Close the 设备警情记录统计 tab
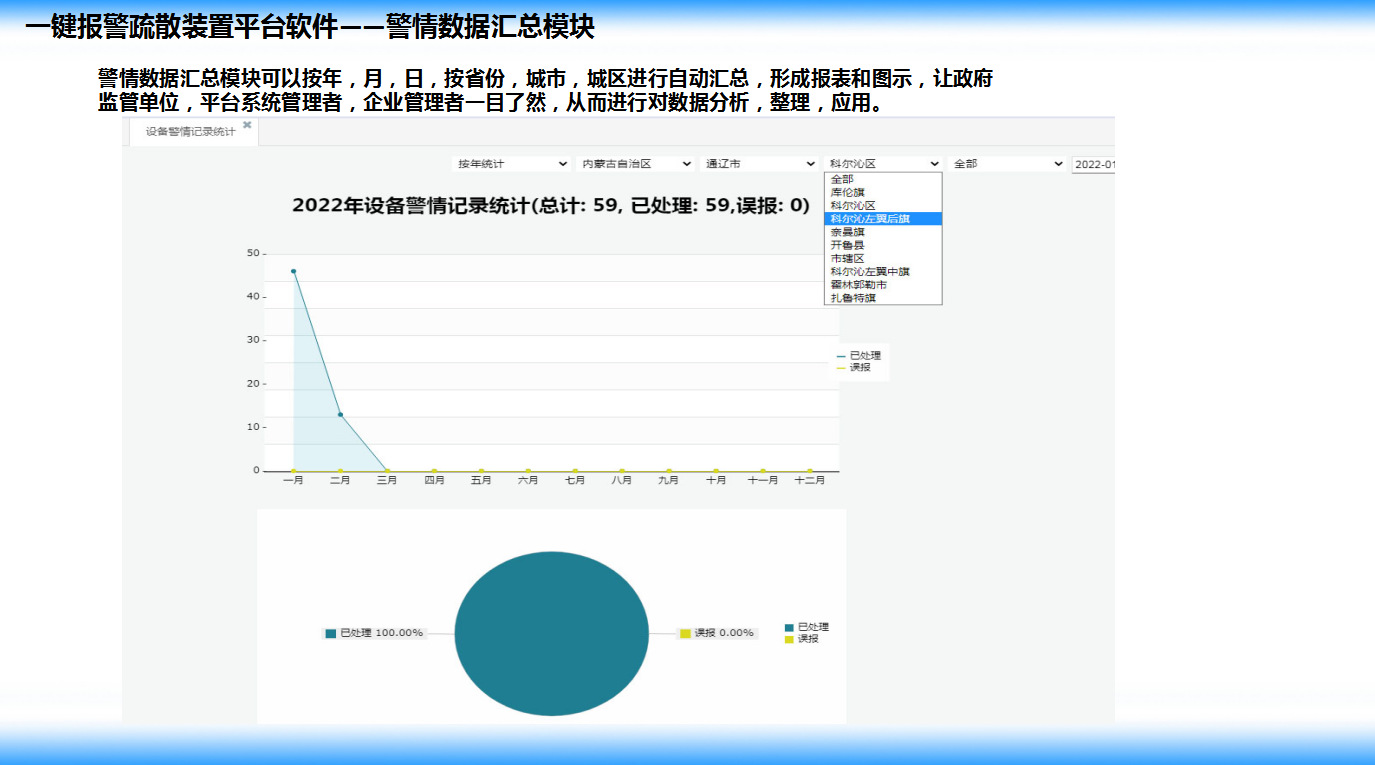This screenshot has width=1375, height=765. coord(247,125)
